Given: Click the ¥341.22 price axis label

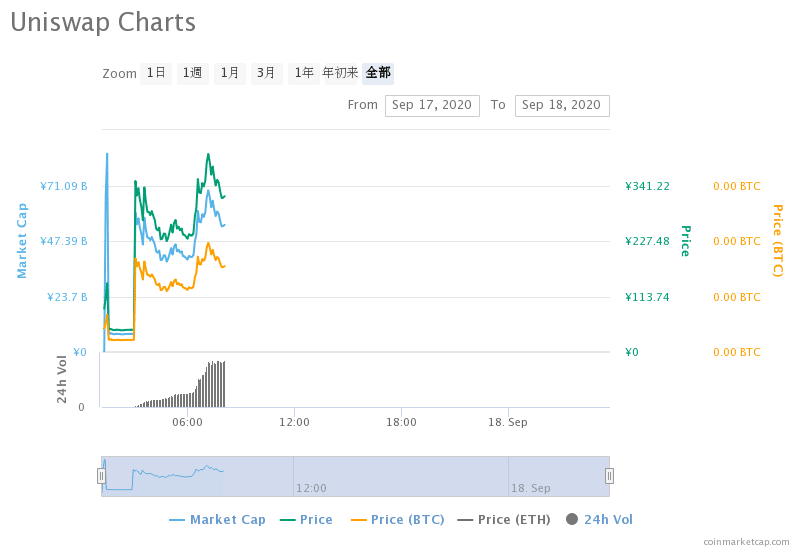Looking at the screenshot, I should pos(647,186).
